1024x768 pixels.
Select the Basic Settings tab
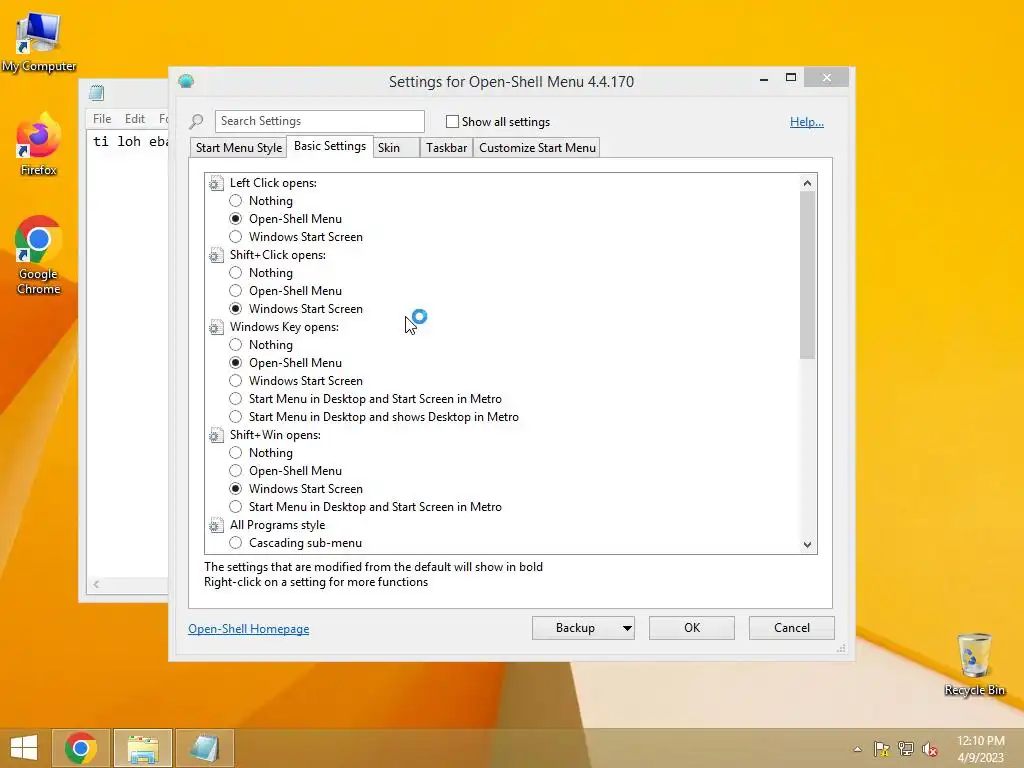(330, 146)
